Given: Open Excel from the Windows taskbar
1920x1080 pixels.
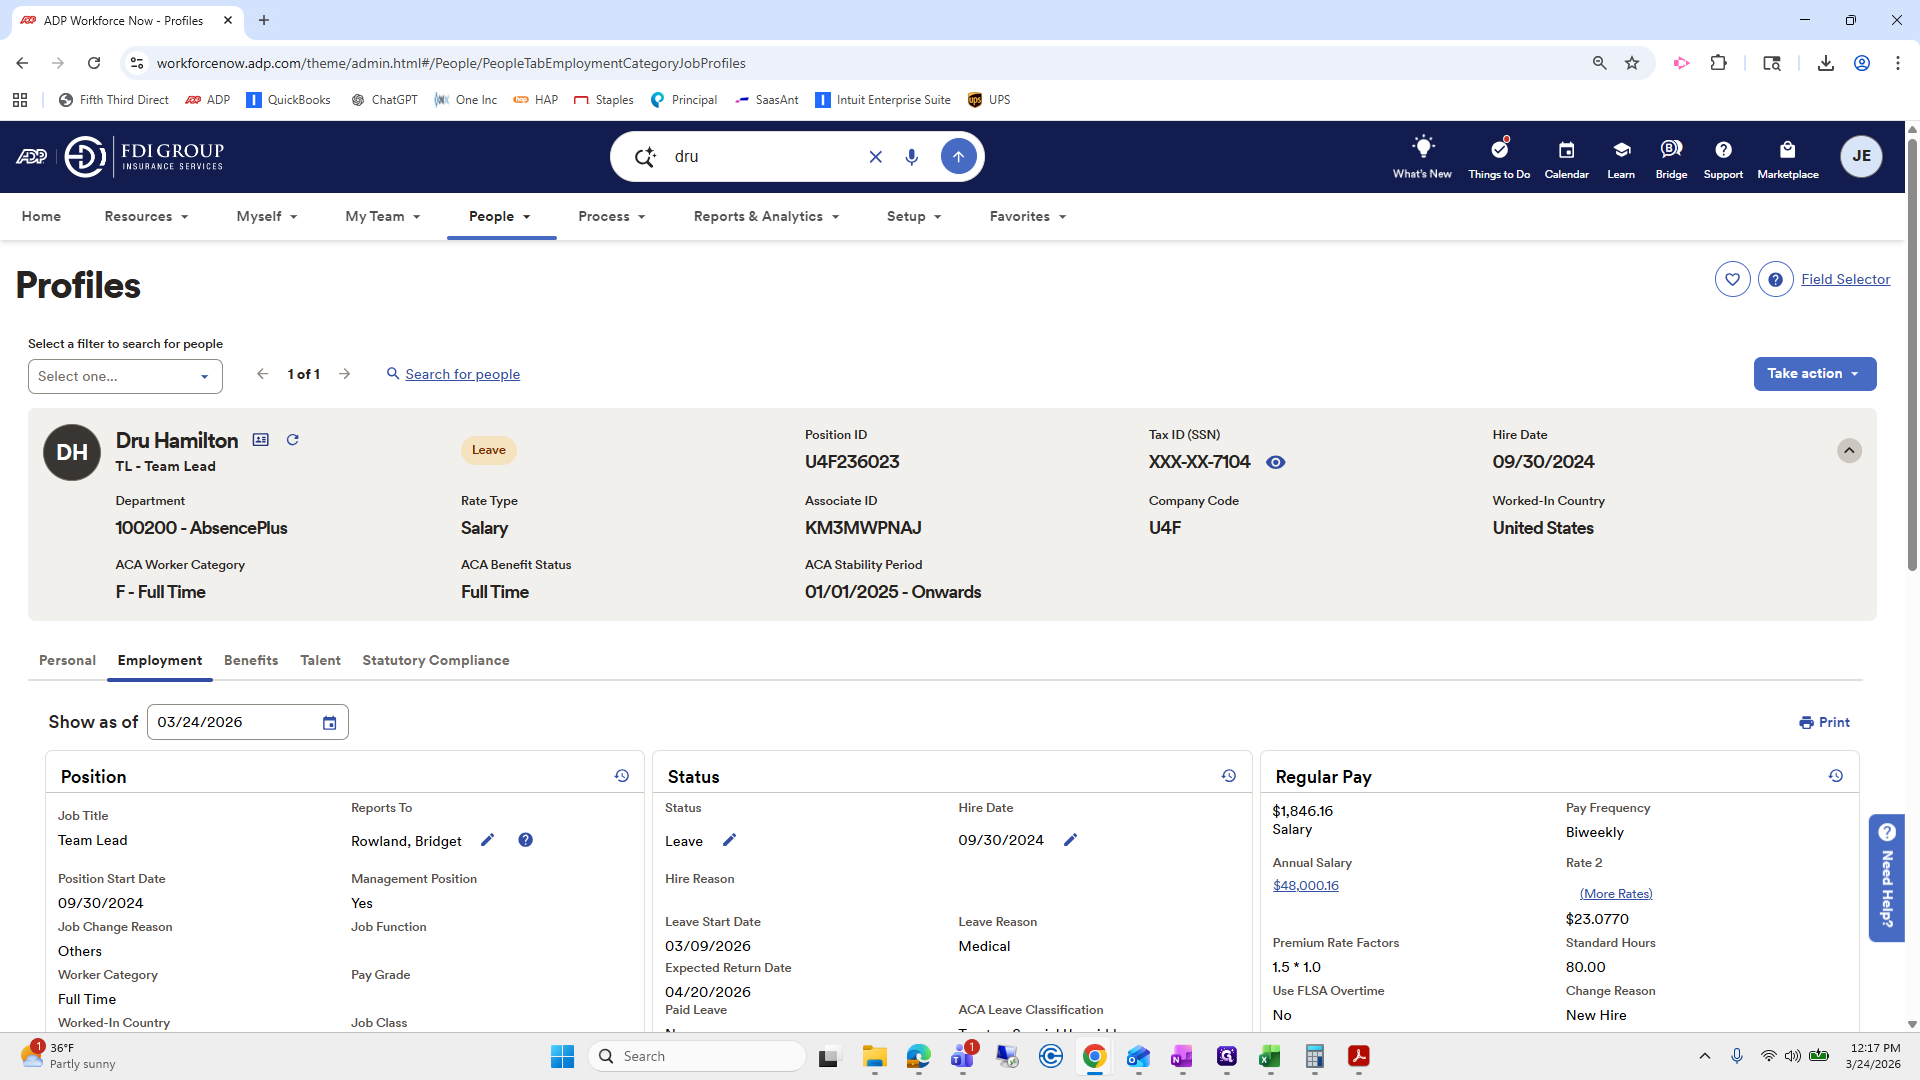Looking at the screenshot, I should [1269, 1057].
